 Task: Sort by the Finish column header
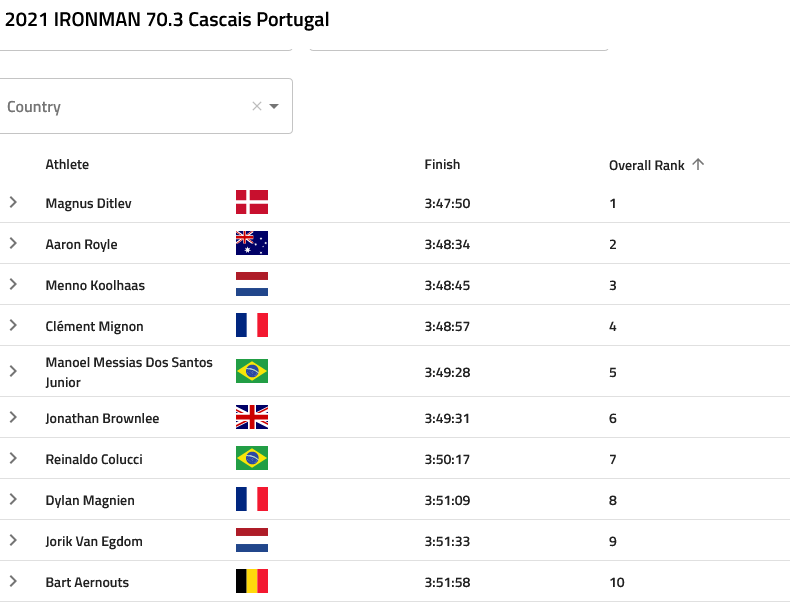pos(442,165)
